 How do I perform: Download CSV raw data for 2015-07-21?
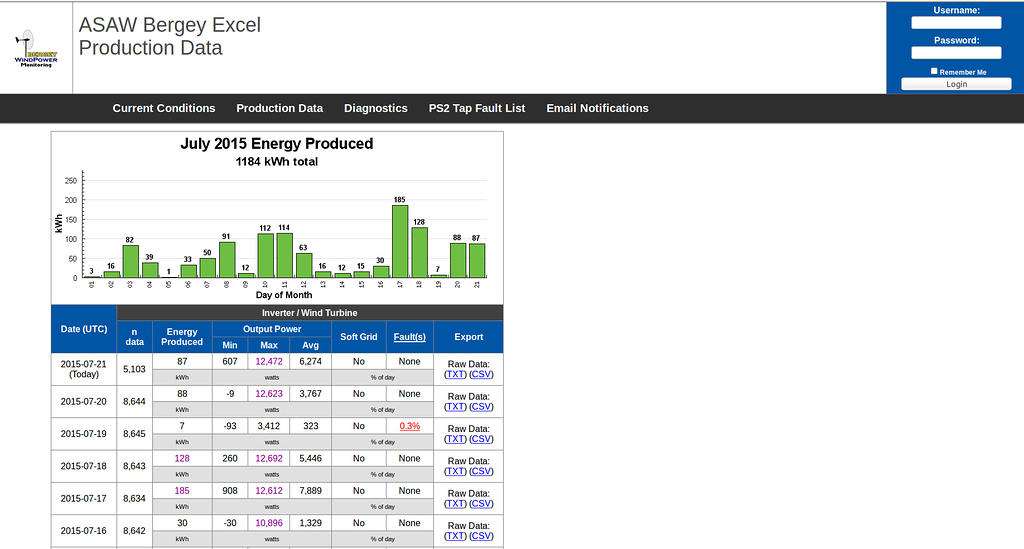[481, 375]
